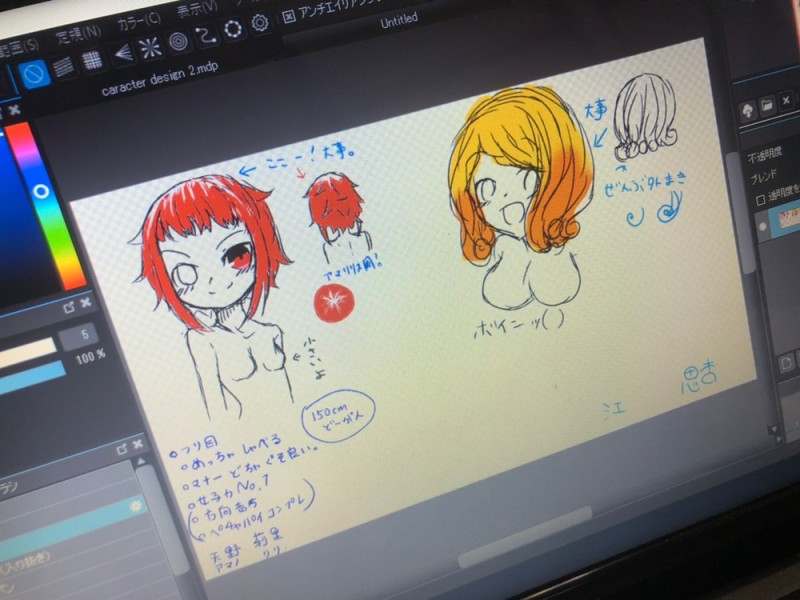Click the brush size field showing 5
Viewport: 800px width, 600px height.
[78, 336]
